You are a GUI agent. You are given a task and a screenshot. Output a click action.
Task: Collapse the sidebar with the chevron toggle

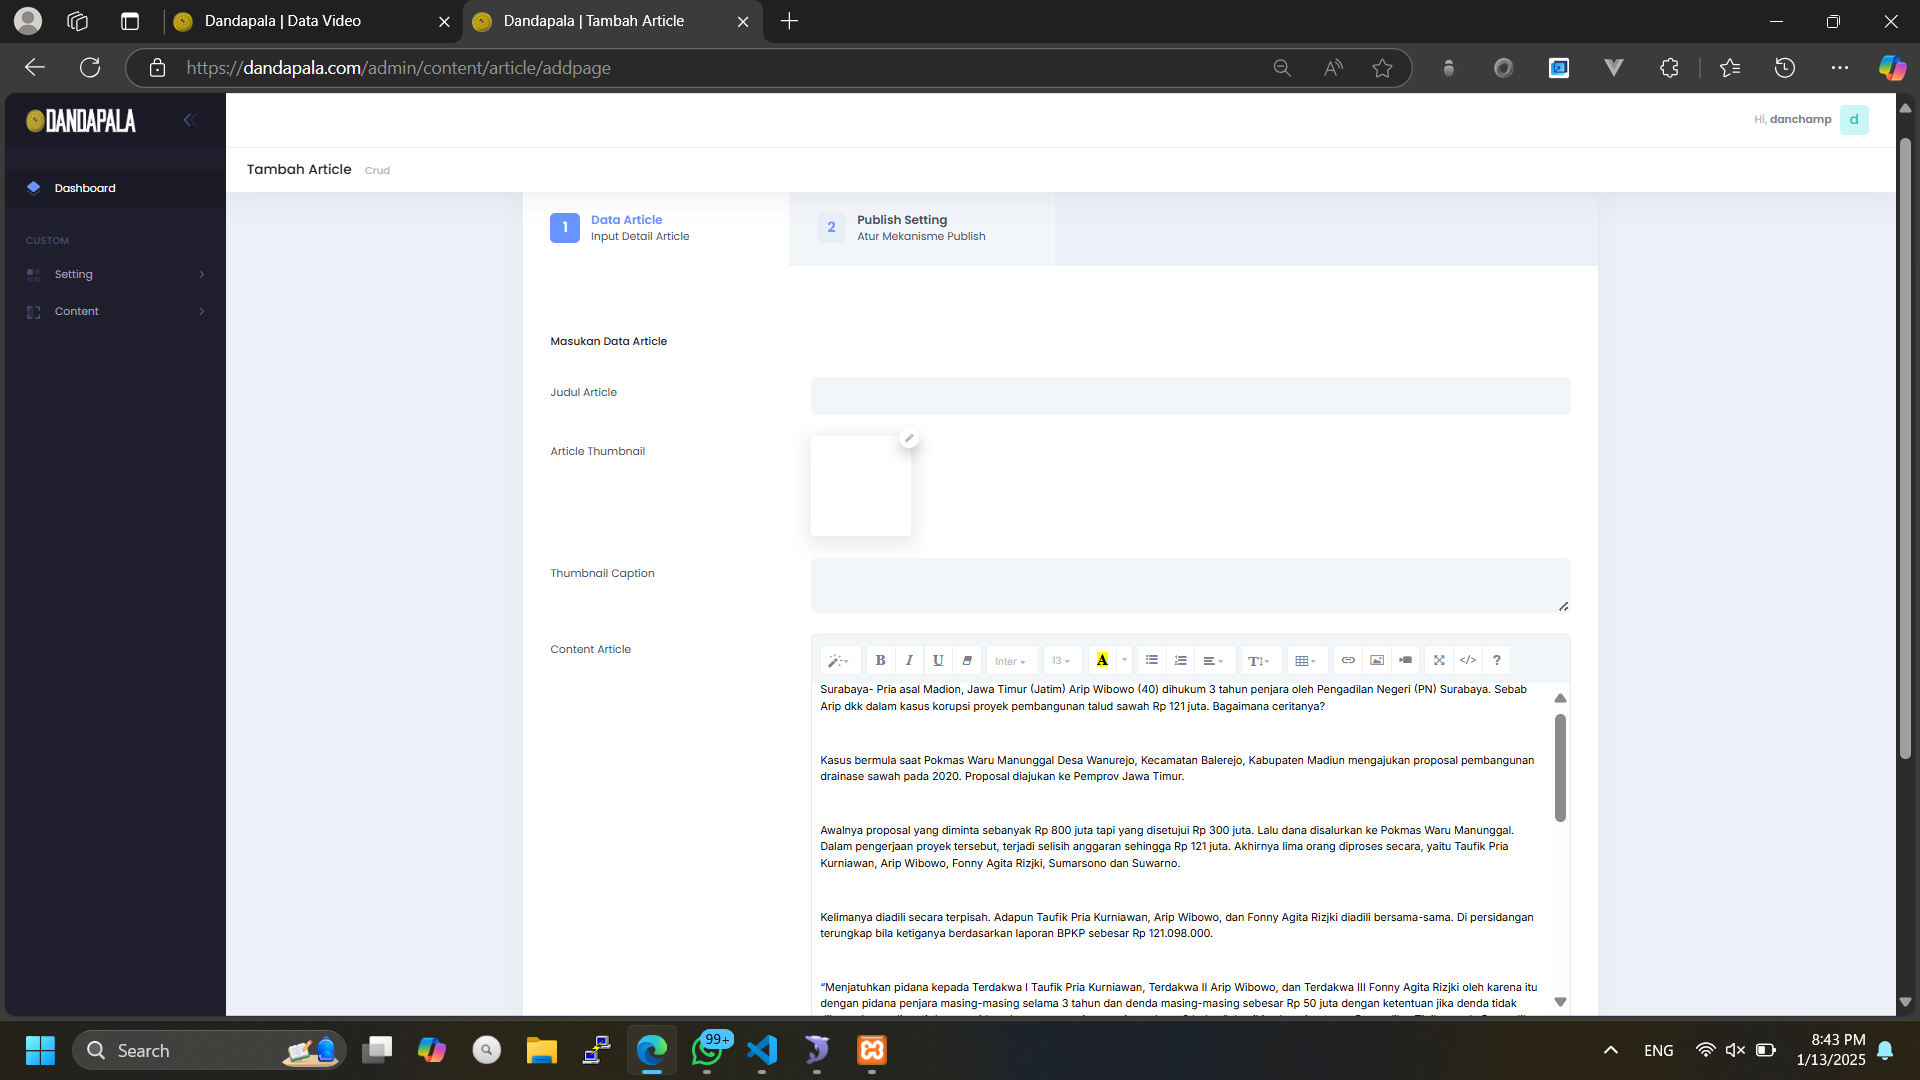tap(188, 120)
